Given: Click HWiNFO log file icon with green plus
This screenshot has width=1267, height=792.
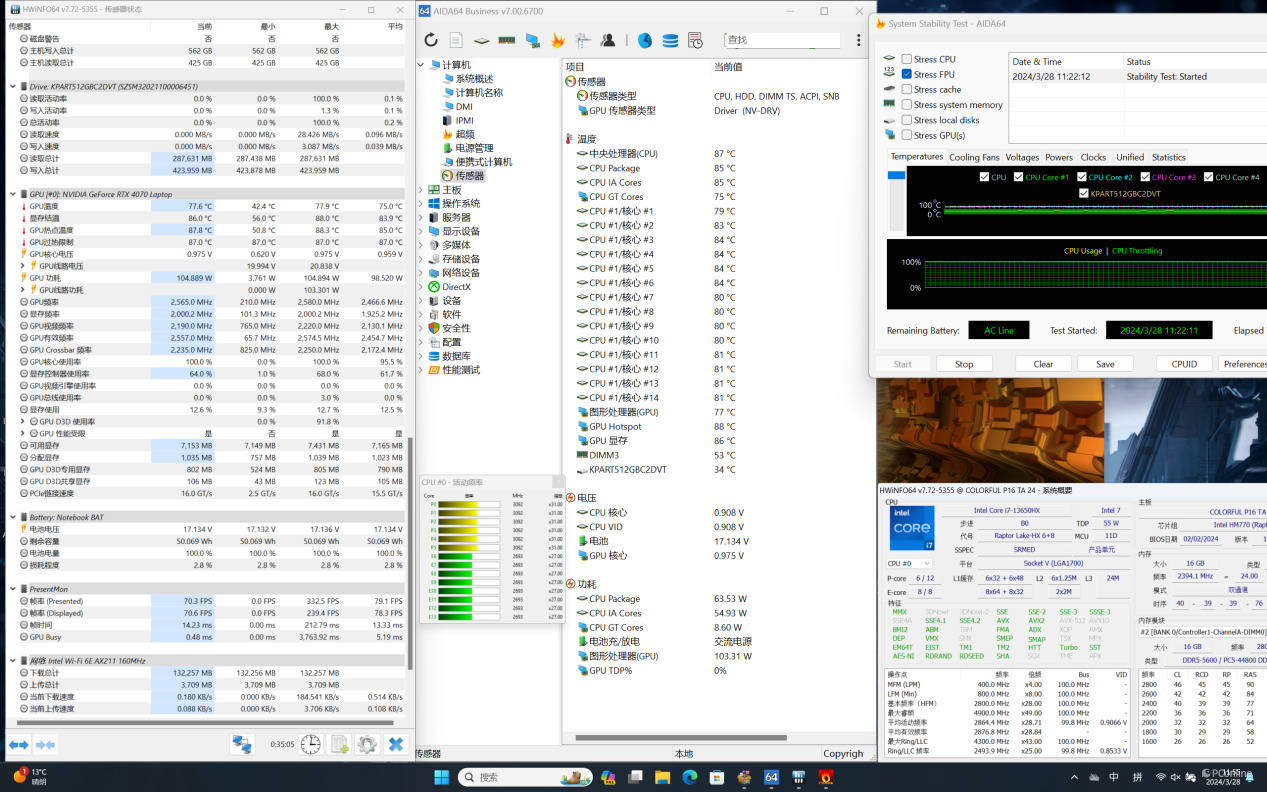Looking at the screenshot, I should click(x=340, y=744).
